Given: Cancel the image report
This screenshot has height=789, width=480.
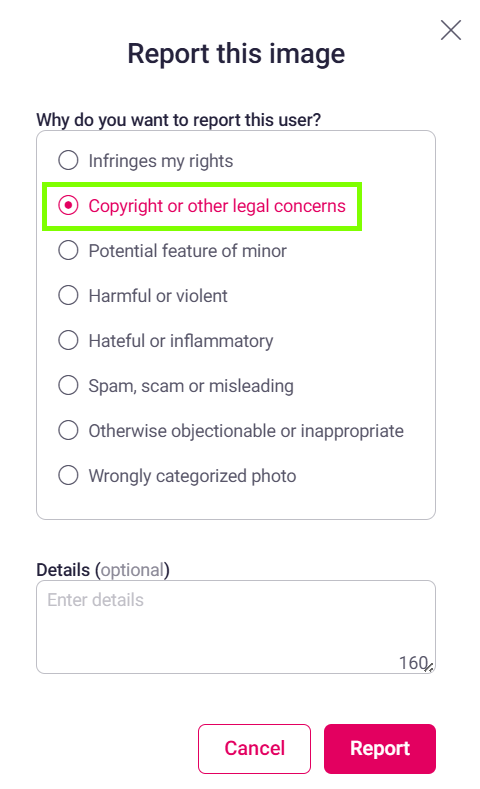Looking at the screenshot, I should 254,748.
